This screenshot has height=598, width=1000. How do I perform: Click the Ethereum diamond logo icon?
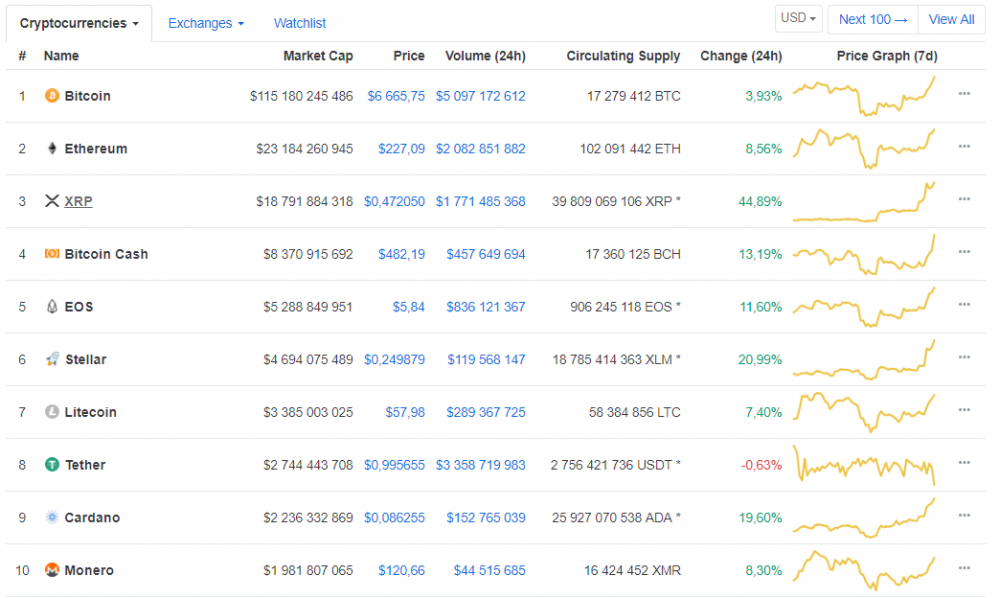pyautogui.click(x=52, y=149)
